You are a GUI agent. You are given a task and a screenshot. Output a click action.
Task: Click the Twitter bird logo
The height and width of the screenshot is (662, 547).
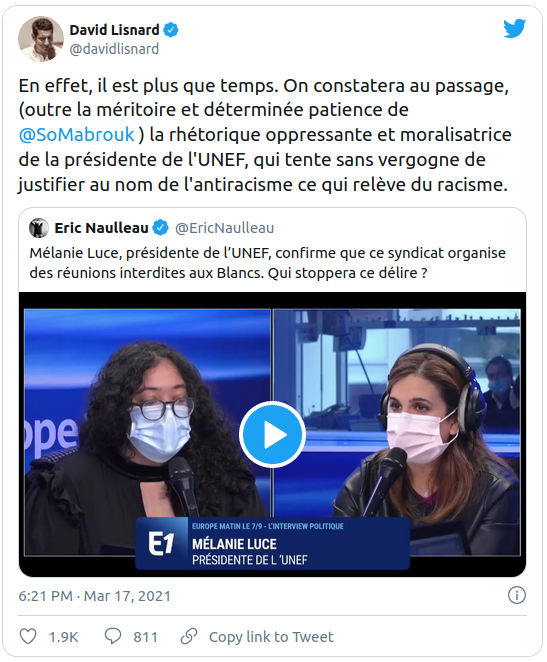pos(514,29)
